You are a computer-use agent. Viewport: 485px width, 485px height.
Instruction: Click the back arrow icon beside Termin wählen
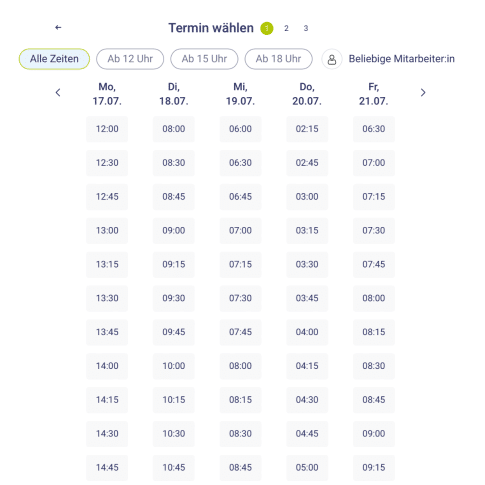click(x=58, y=28)
